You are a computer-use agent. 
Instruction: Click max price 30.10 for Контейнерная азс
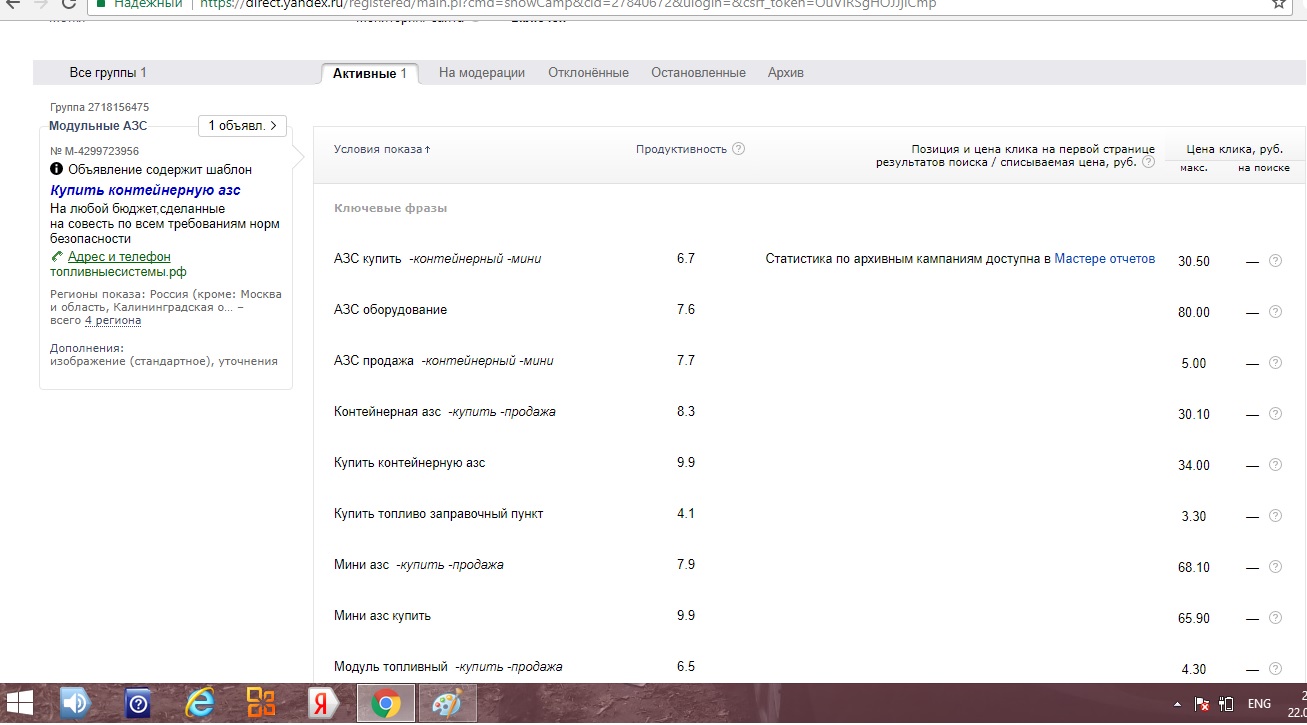pos(1194,414)
